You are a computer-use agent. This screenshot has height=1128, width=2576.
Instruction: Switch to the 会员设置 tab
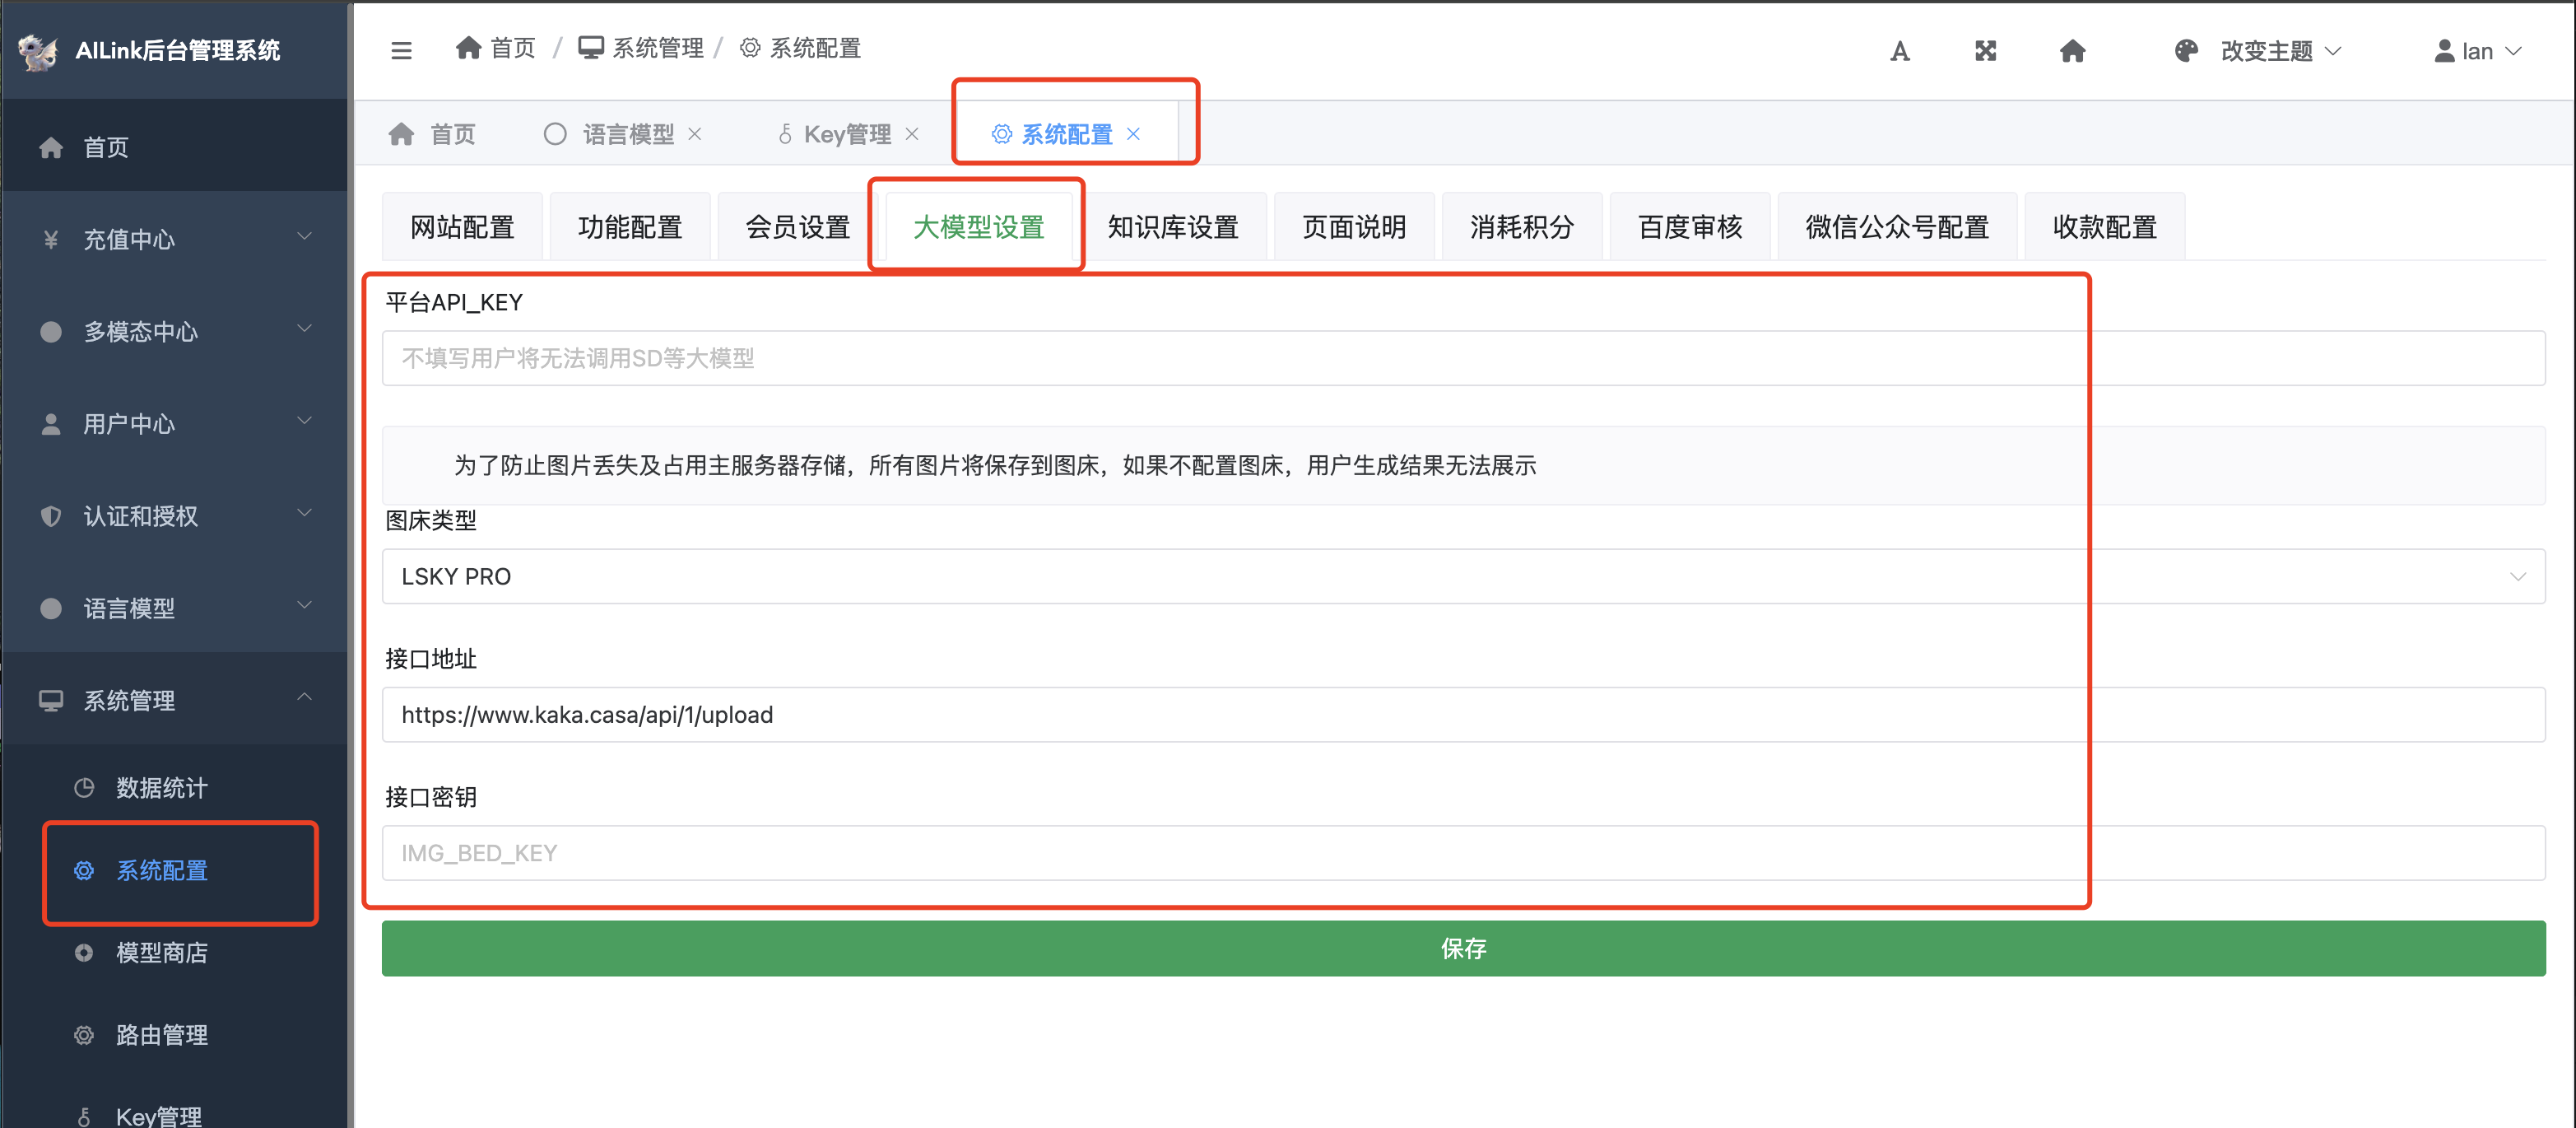(x=798, y=227)
